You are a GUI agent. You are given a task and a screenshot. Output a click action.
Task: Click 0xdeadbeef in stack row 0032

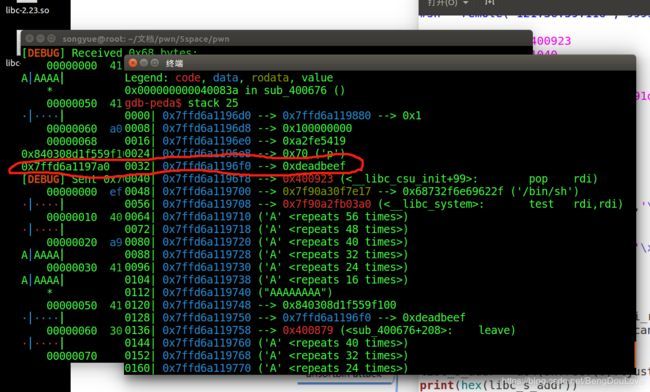[314, 166]
